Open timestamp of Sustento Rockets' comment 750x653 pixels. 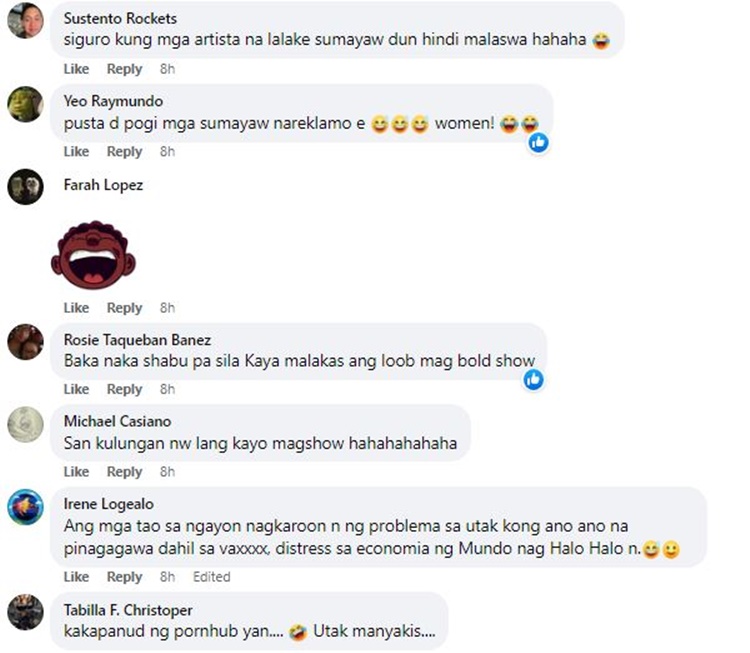(167, 69)
